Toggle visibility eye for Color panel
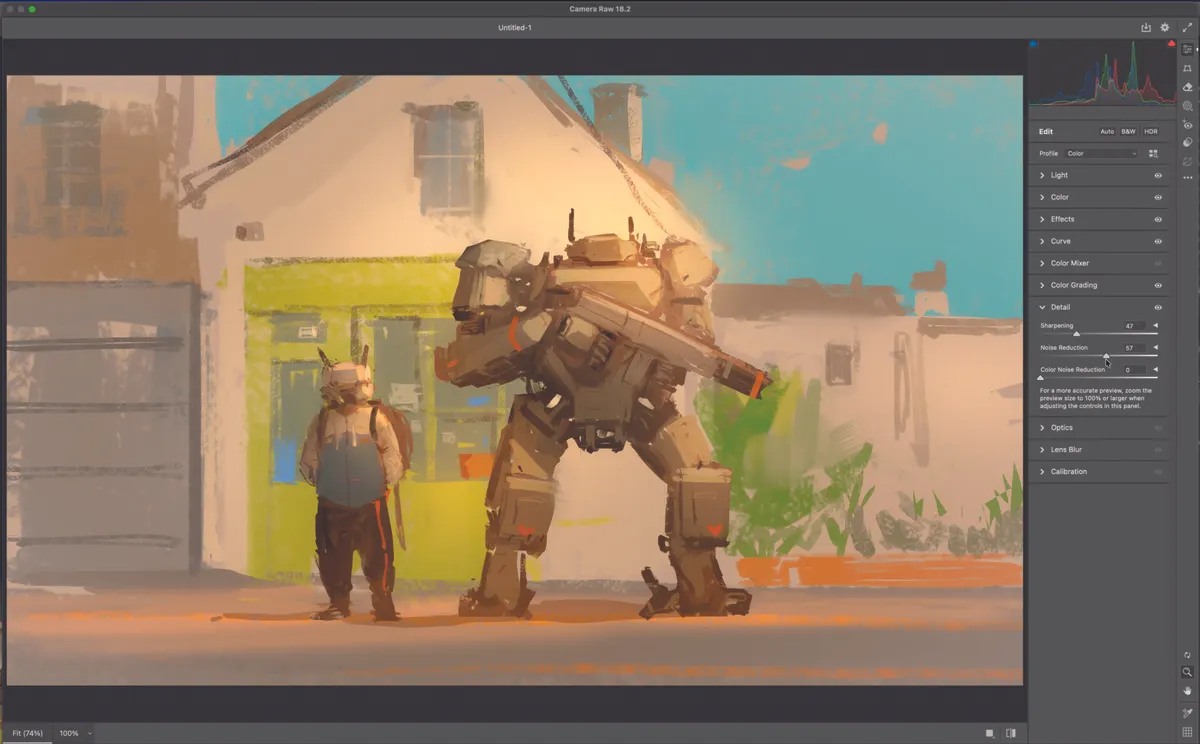The height and width of the screenshot is (744, 1200). tap(1158, 197)
